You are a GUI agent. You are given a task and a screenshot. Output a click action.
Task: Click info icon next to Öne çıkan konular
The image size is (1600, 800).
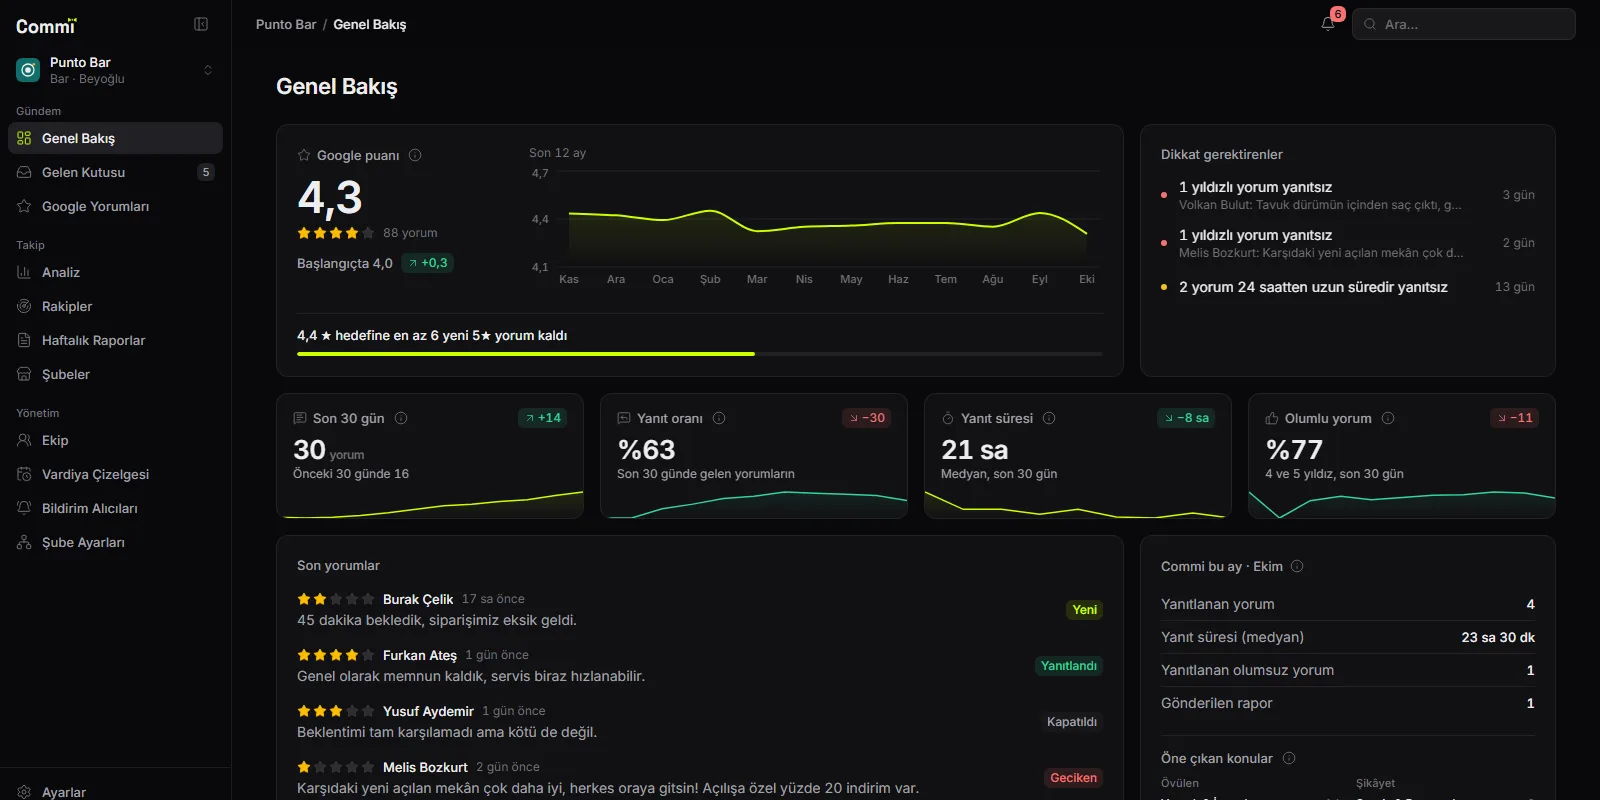(x=1289, y=758)
